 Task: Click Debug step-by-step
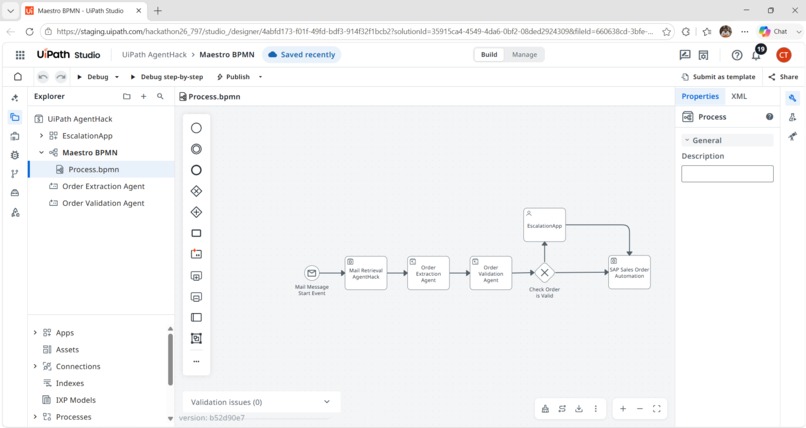click(x=167, y=77)
